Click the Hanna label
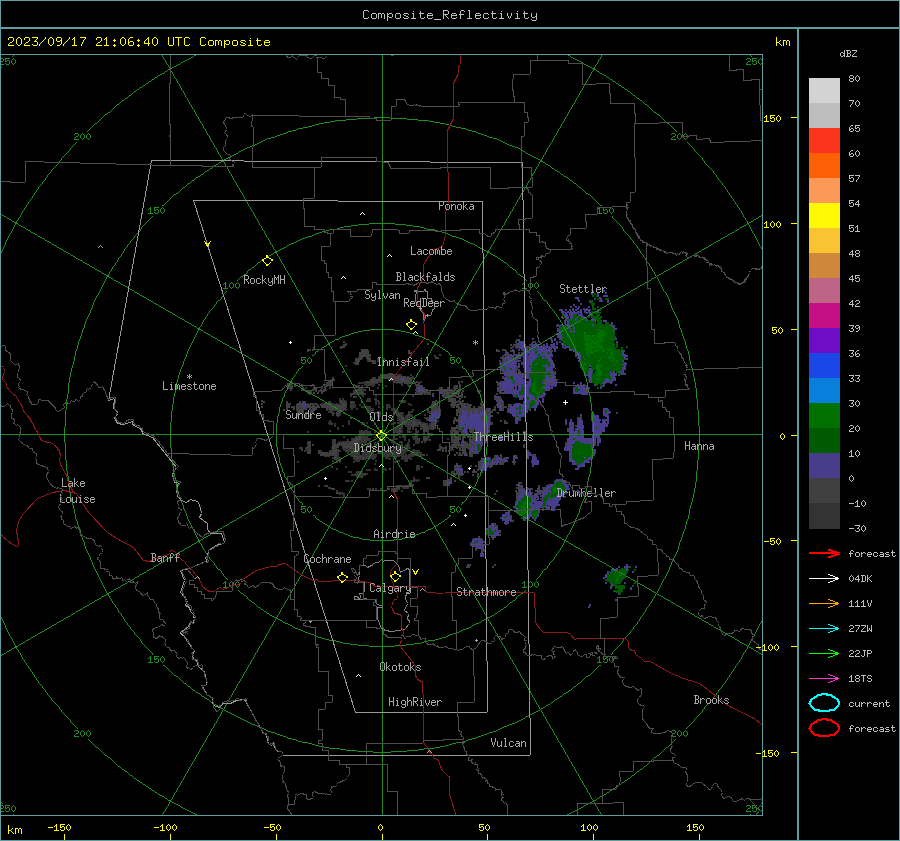The height and width of the screenshot is (841, 900). point(699,446)
